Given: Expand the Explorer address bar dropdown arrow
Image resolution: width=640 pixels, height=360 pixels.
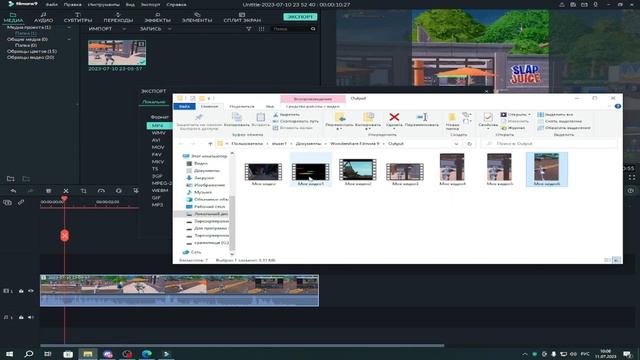Looking at the screenshot, I should click(456, 144).
